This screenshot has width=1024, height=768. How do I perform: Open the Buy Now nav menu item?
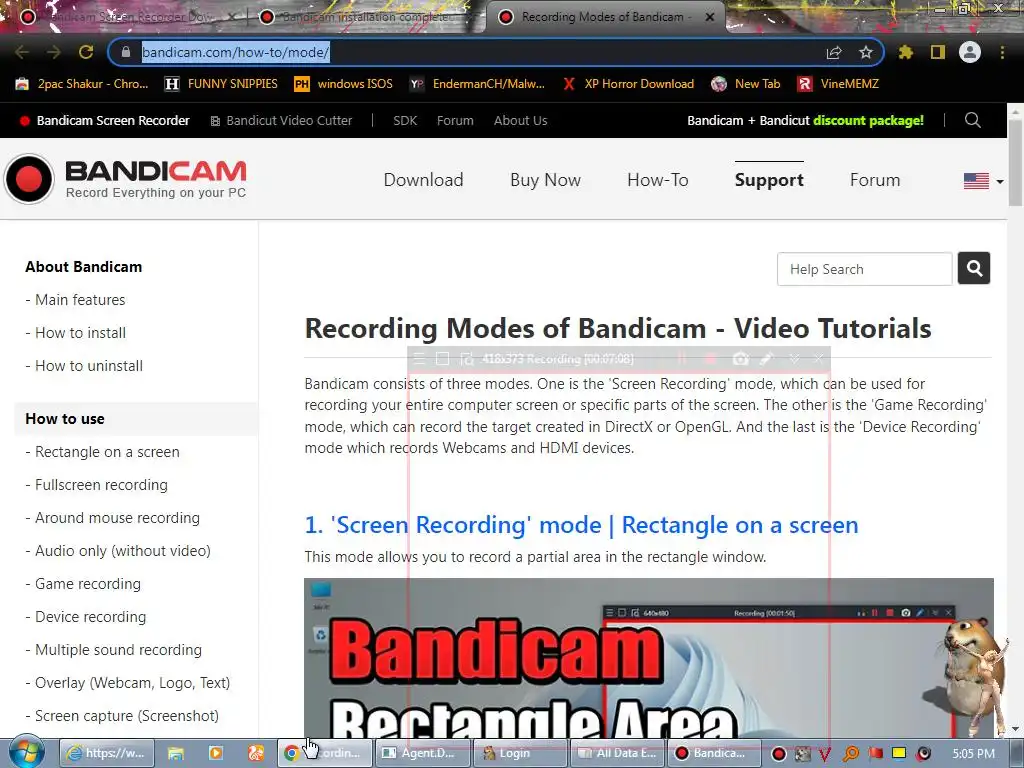(x=545, y=180)
